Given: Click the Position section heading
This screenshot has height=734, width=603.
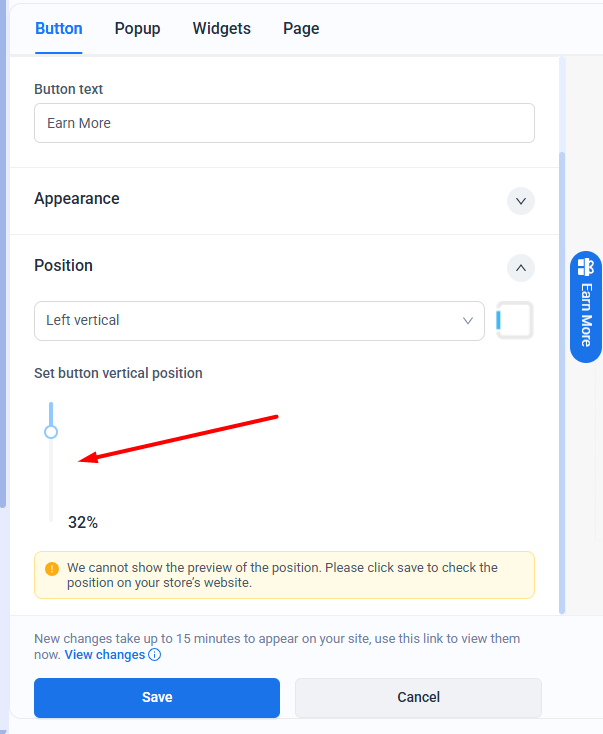Looking at the screenshot, I should tap(63, 266).
